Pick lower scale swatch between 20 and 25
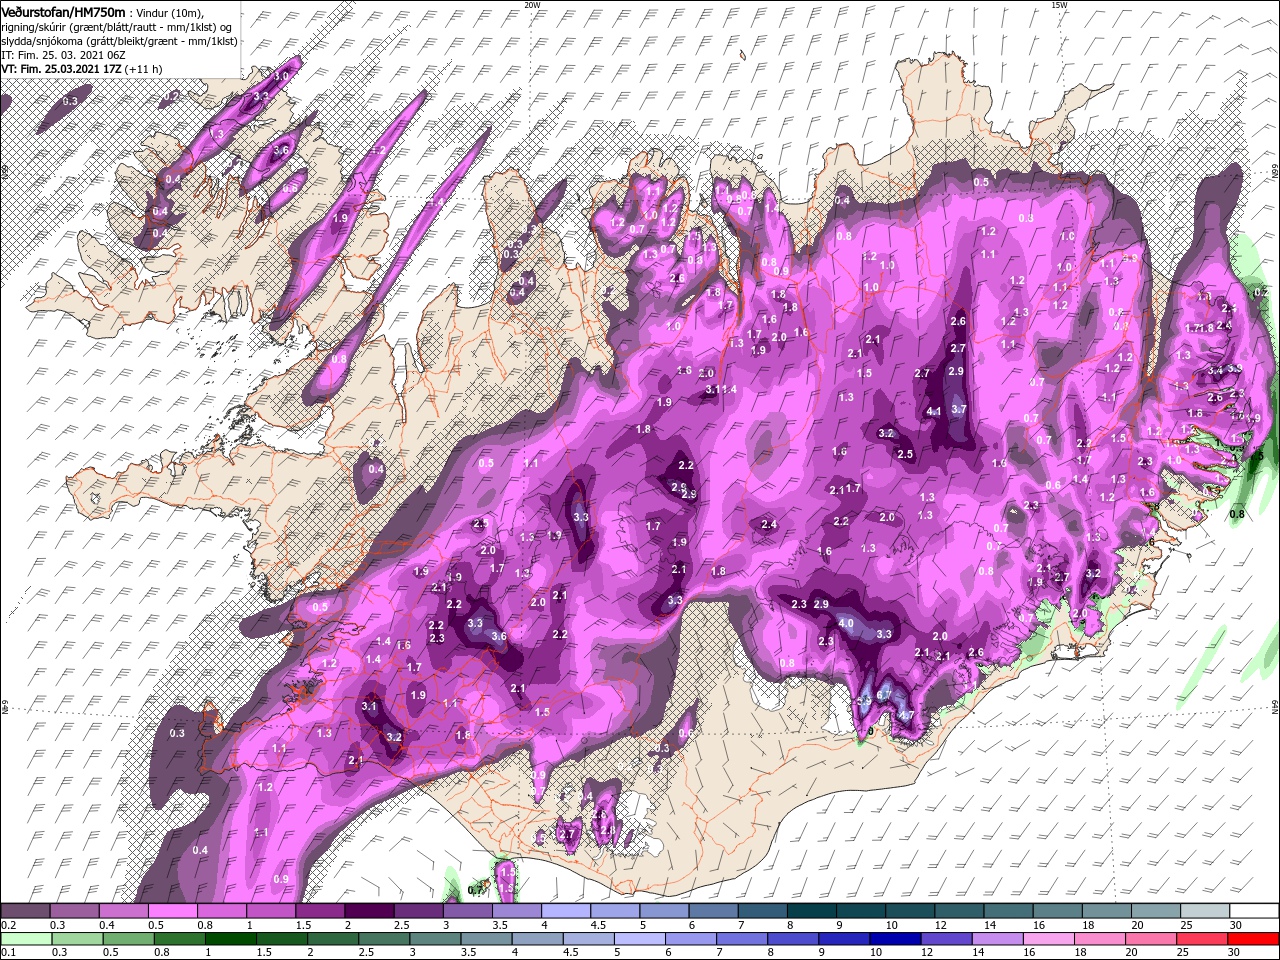1280x960 pixels. [x=1151, y=939]
